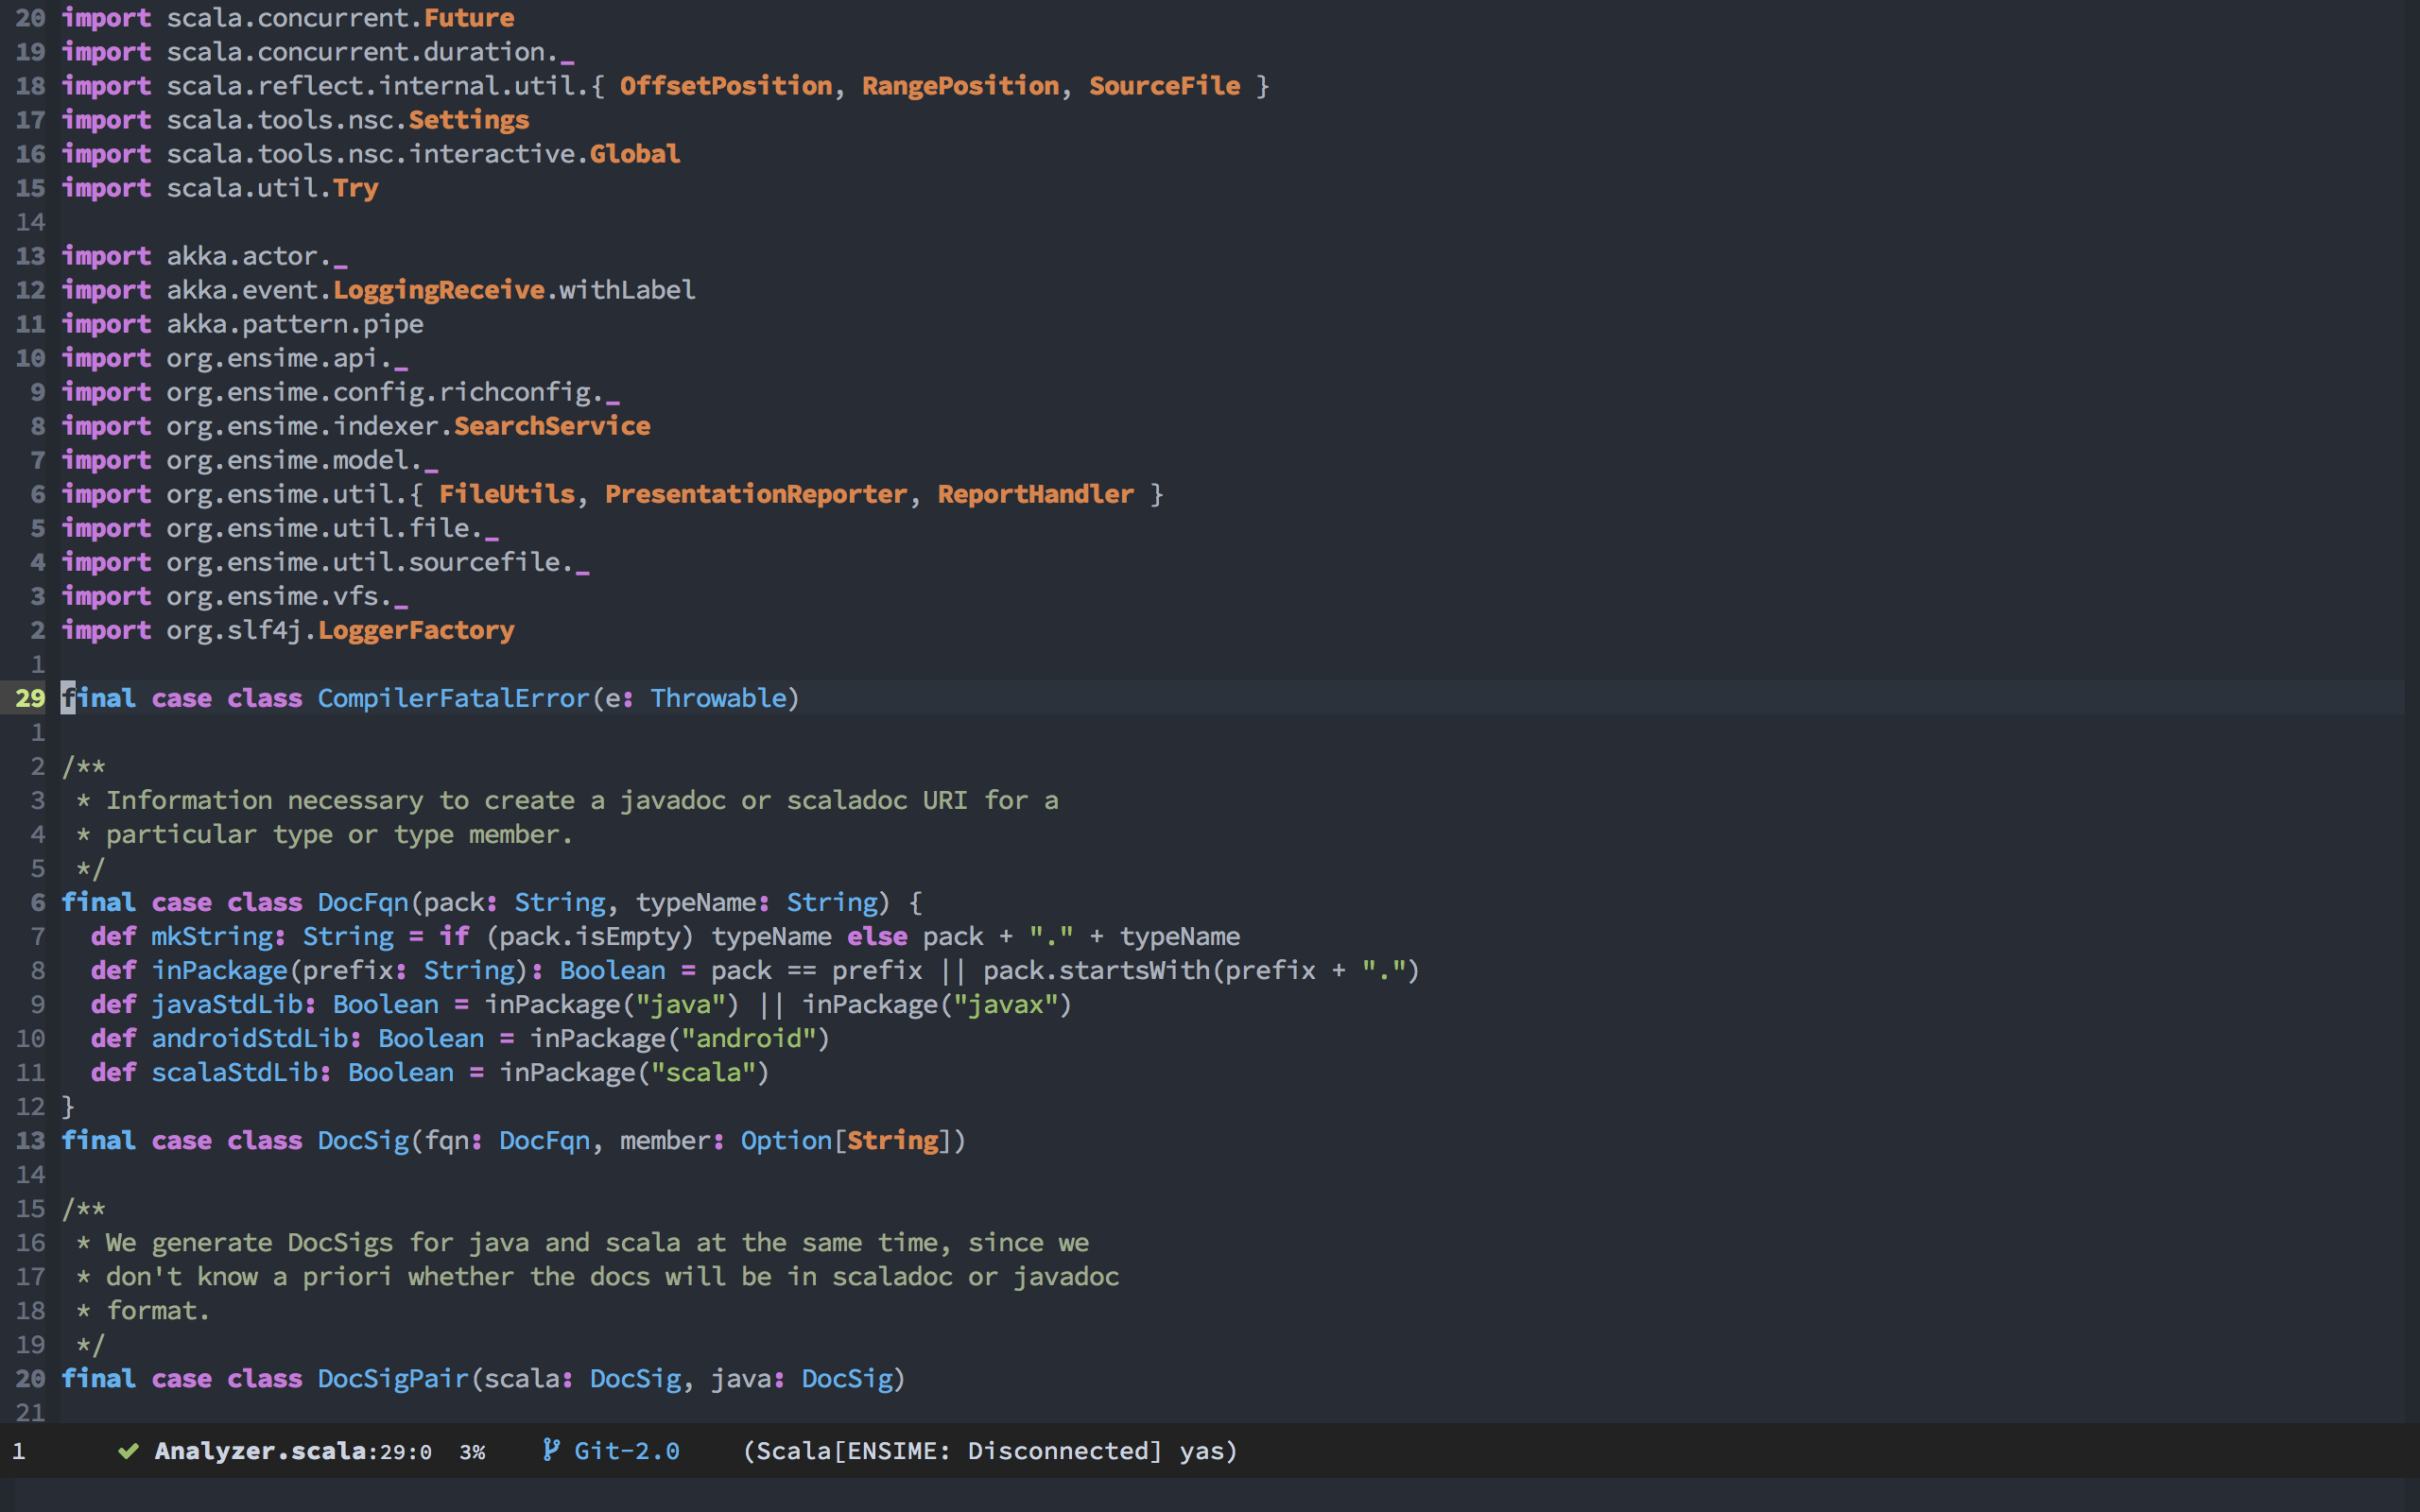Click on DocFqn class definition name
Screen dimensions: 2420x1512
click(363, 902)
